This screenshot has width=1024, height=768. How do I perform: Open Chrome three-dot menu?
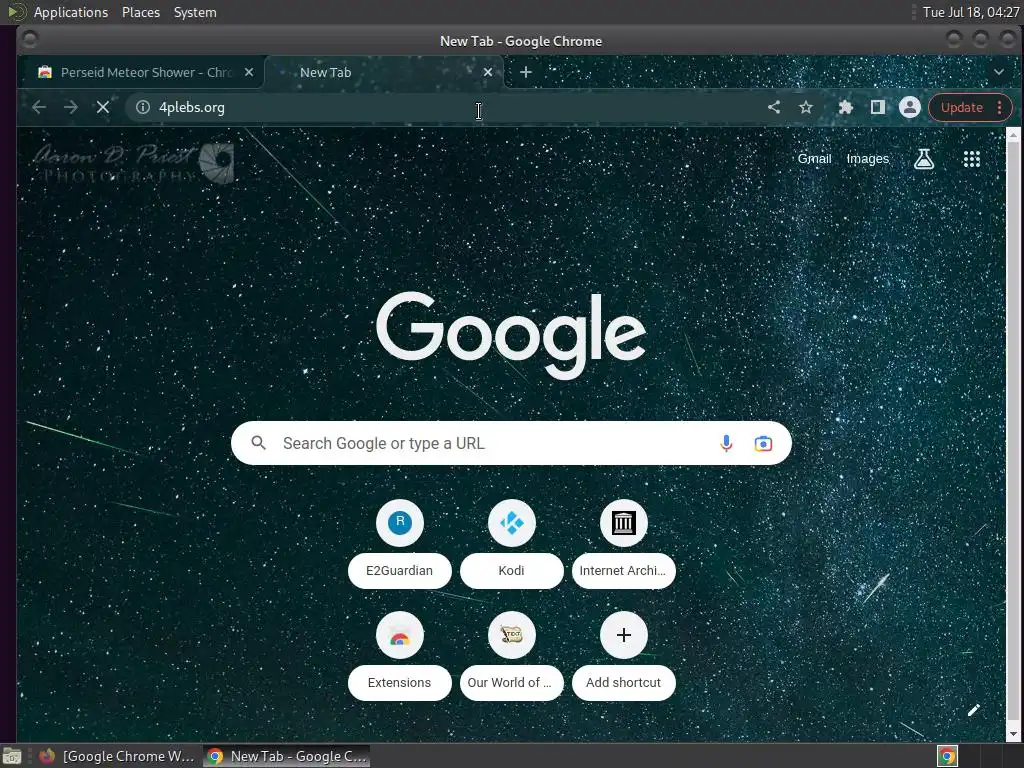pyautogui.click(x=999, y=107)
